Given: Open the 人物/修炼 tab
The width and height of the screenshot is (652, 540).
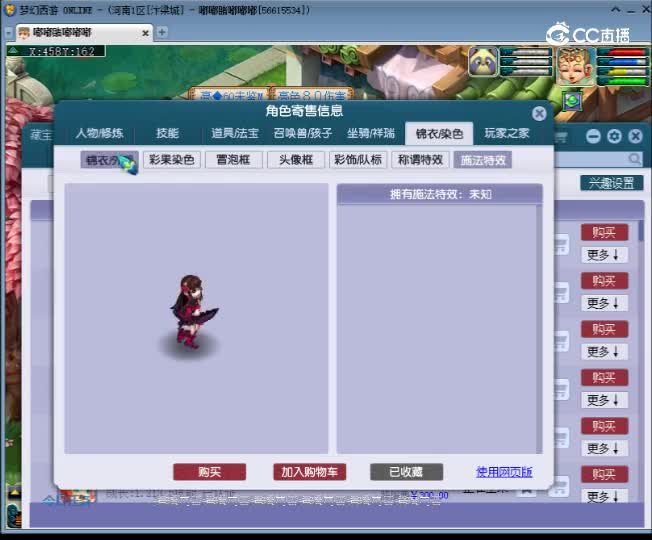Looking at the screenshot, I should coord(99,133).
